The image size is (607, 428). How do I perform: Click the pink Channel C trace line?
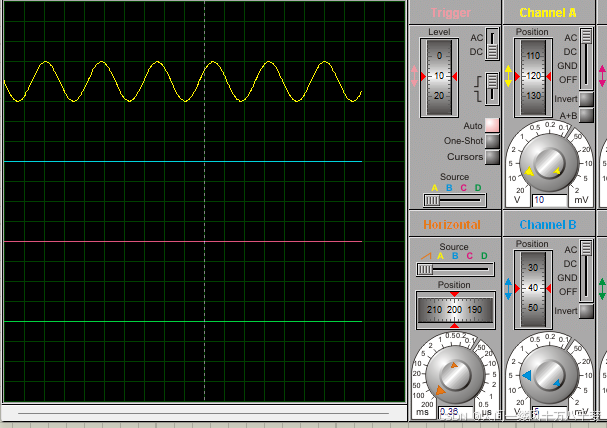point(183,241)
